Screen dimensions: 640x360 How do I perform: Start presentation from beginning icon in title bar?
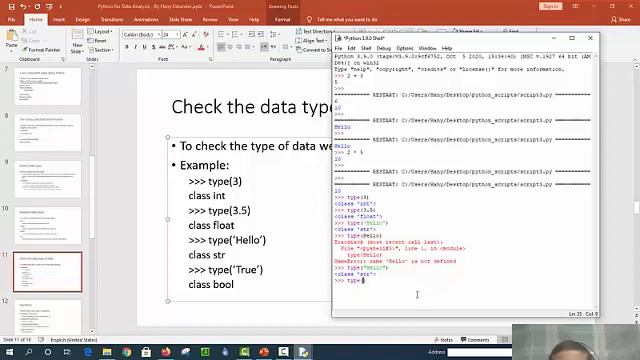click(49, 7)
